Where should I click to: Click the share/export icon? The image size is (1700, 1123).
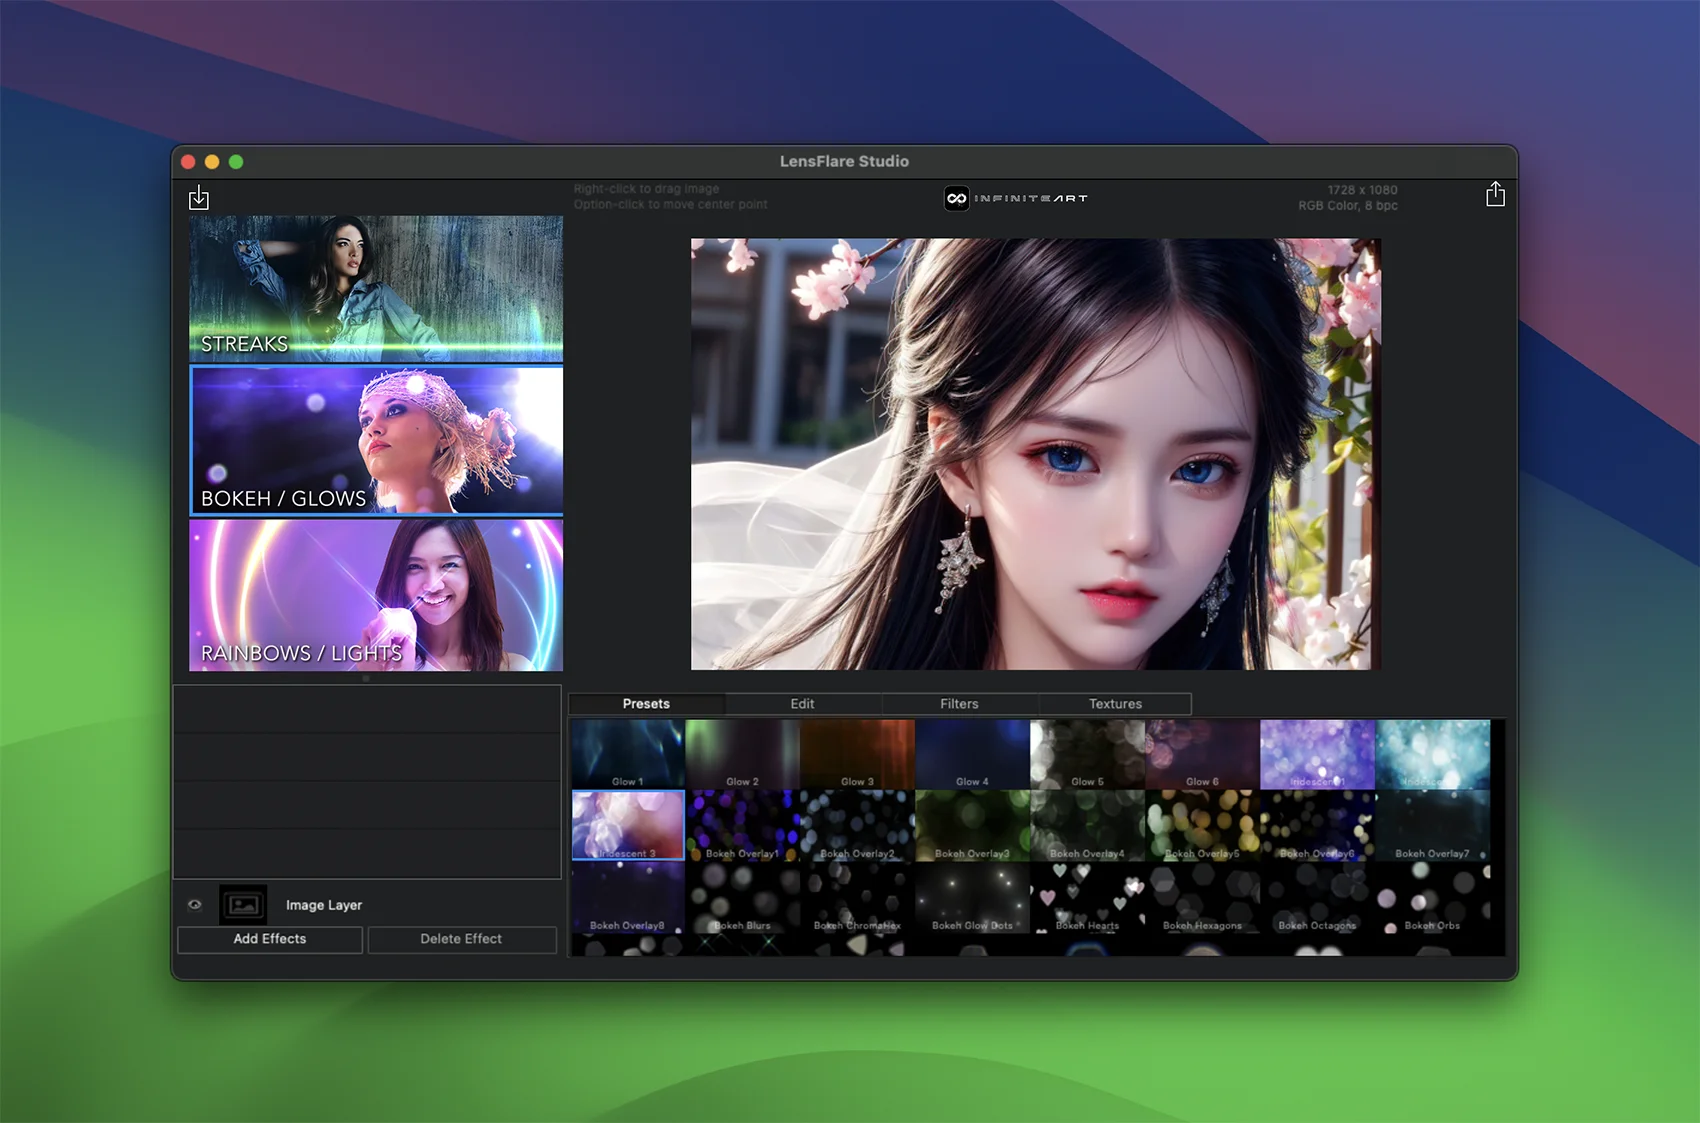coord(1495,194)
